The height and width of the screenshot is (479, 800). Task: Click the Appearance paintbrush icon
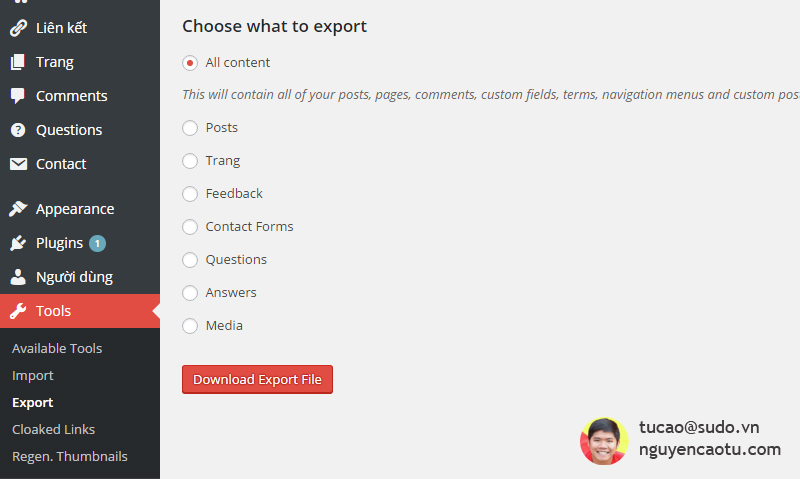tap(18, 209)
